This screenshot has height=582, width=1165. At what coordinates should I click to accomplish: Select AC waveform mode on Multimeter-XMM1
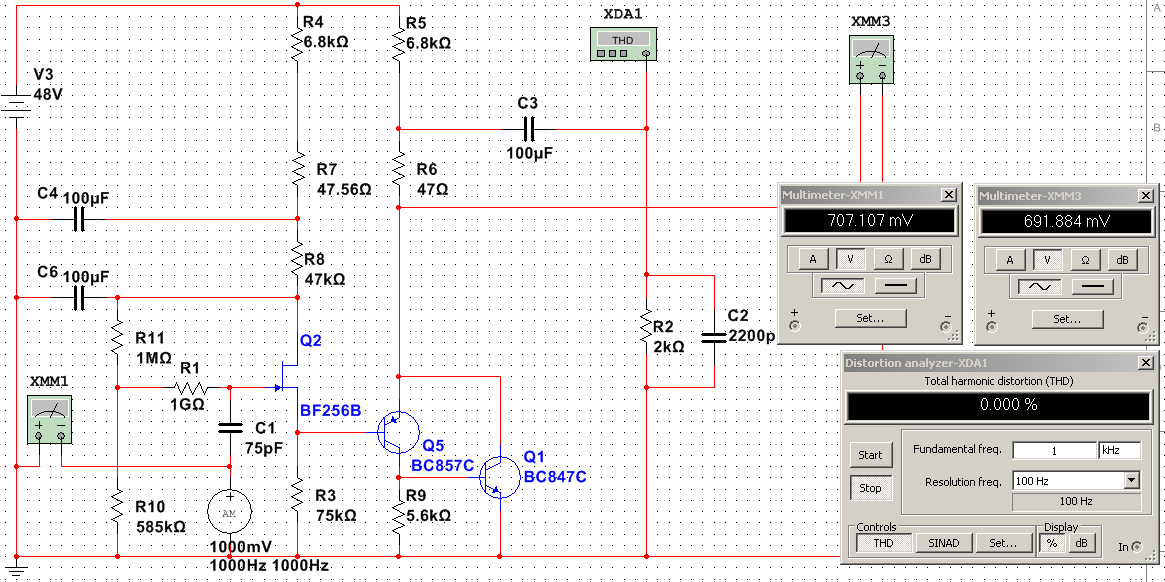[841, 285]
